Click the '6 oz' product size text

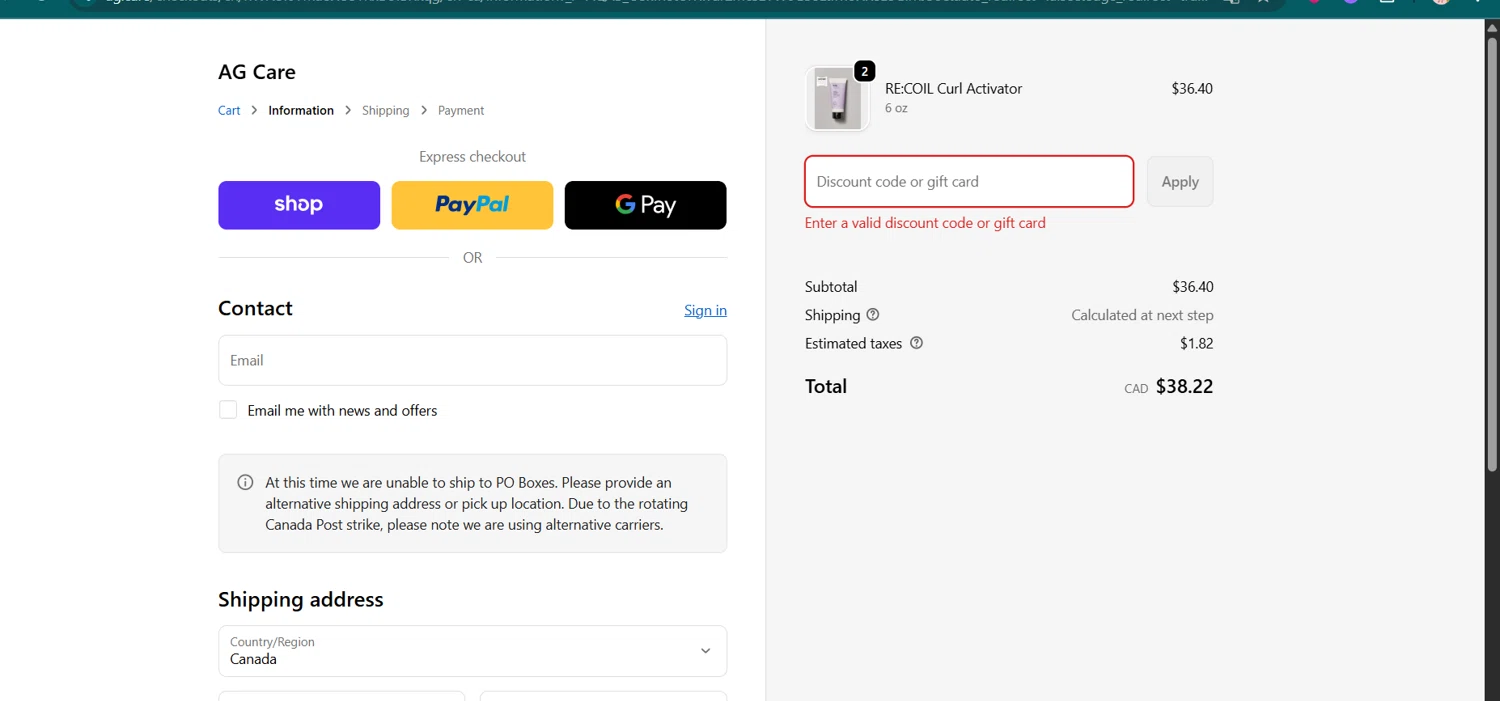click(896, 108)
